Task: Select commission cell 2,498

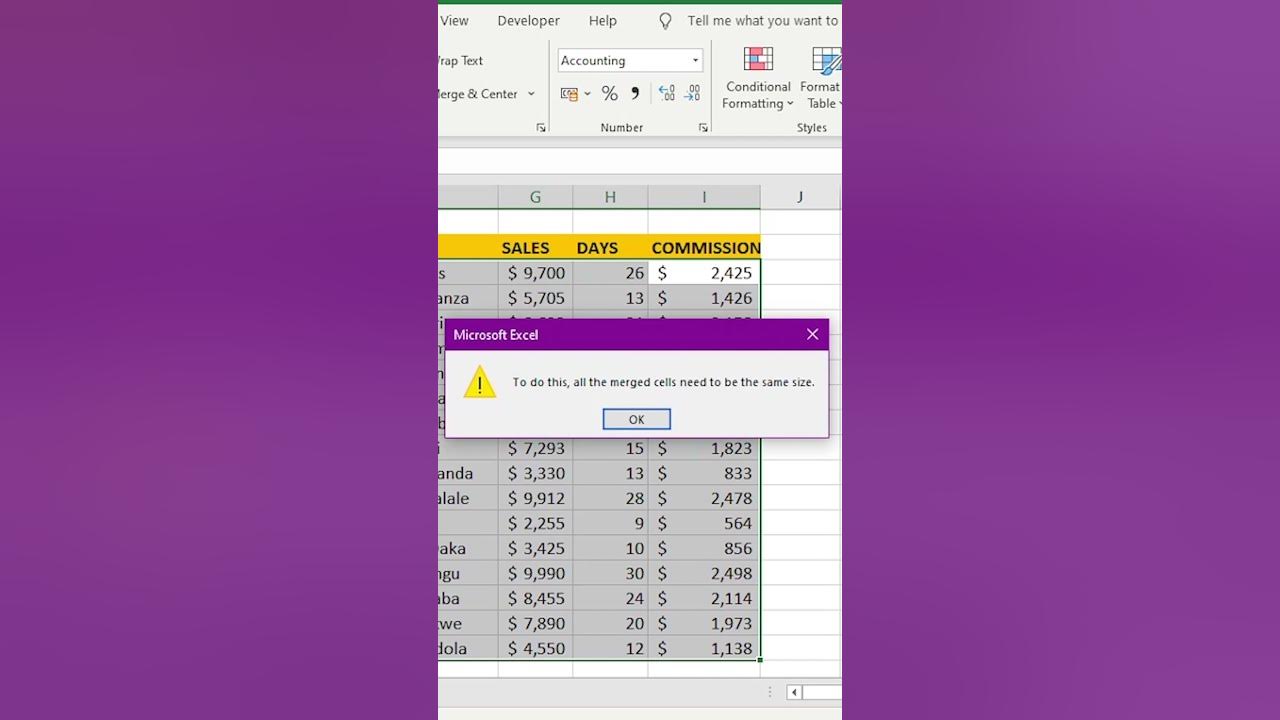Action: click(704, 573)
